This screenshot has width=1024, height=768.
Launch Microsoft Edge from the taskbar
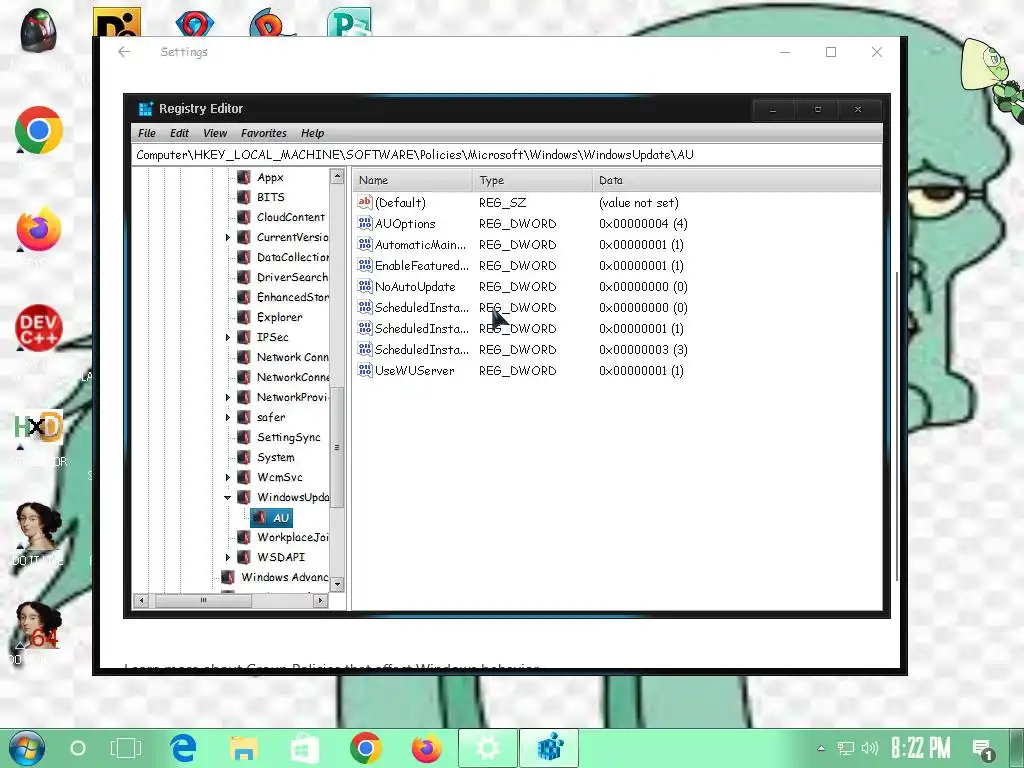(184, 748)
